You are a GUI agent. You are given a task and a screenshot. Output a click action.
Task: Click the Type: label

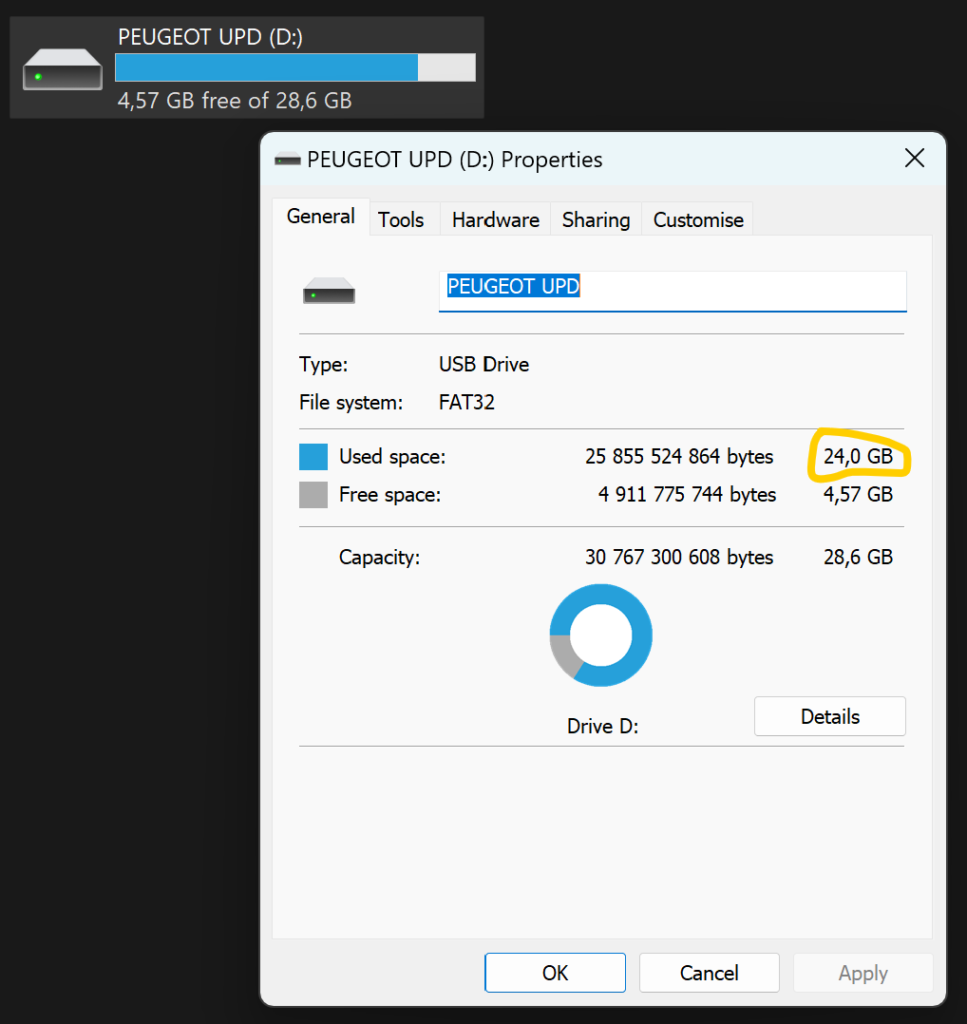pos(323,364)
